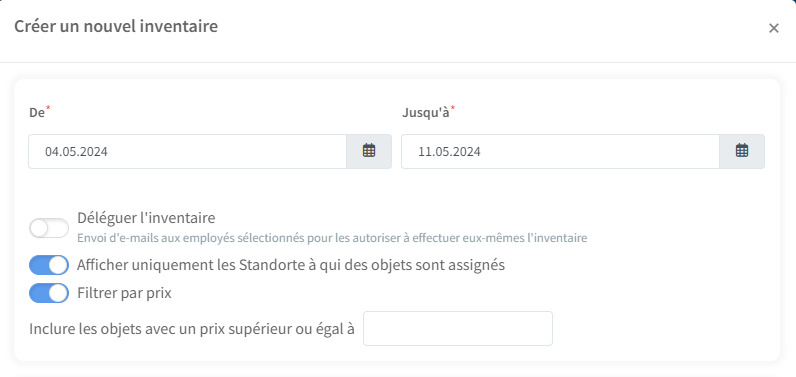Click the red asterisk beside De
Screen dimensions: 796x377
pyautogui.click(x=48, y=108)
